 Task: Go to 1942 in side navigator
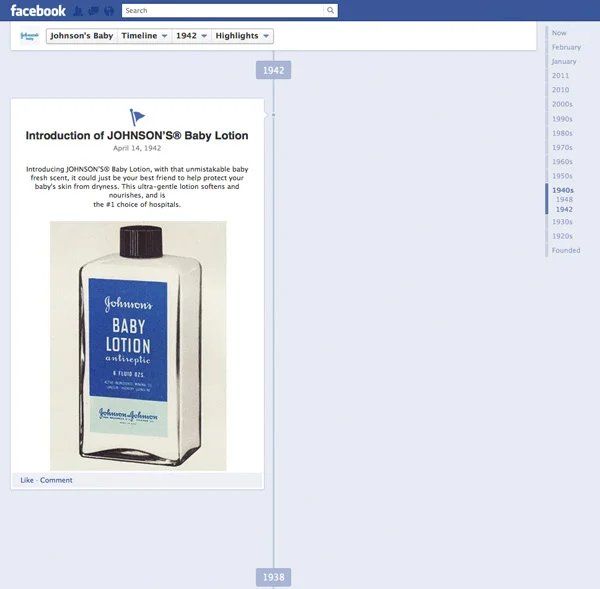tap(564, 209)
